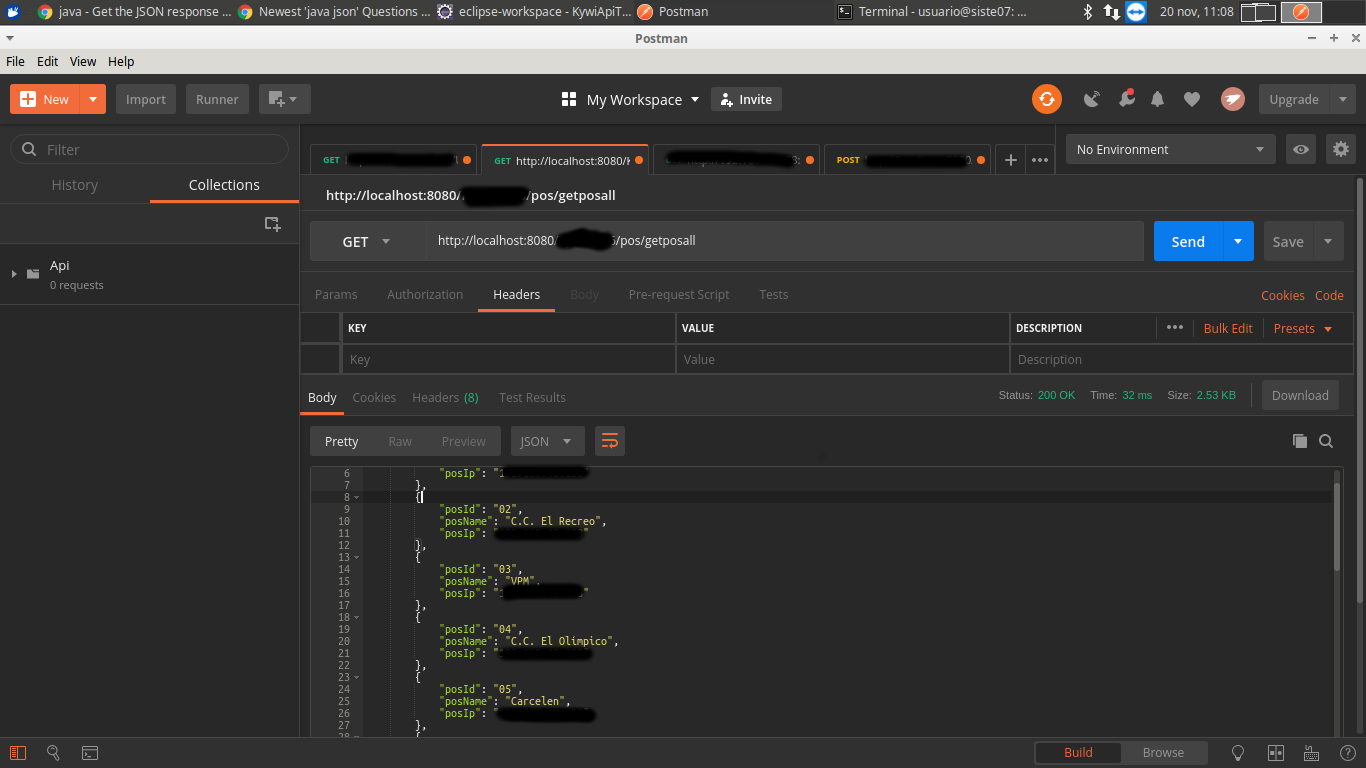Click the response body vertical scrollbar
The image size is (1366, 768).
[x=1338, y=526]
